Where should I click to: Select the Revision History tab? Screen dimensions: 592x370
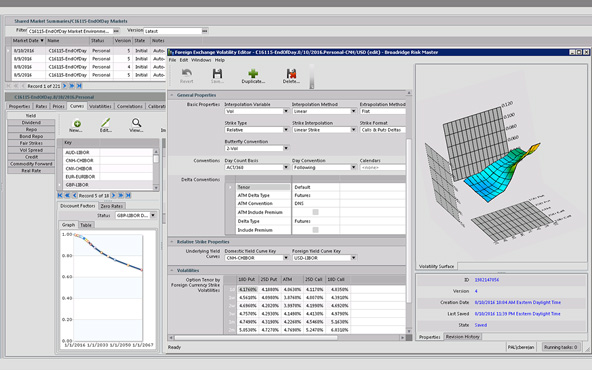point(462,336)
